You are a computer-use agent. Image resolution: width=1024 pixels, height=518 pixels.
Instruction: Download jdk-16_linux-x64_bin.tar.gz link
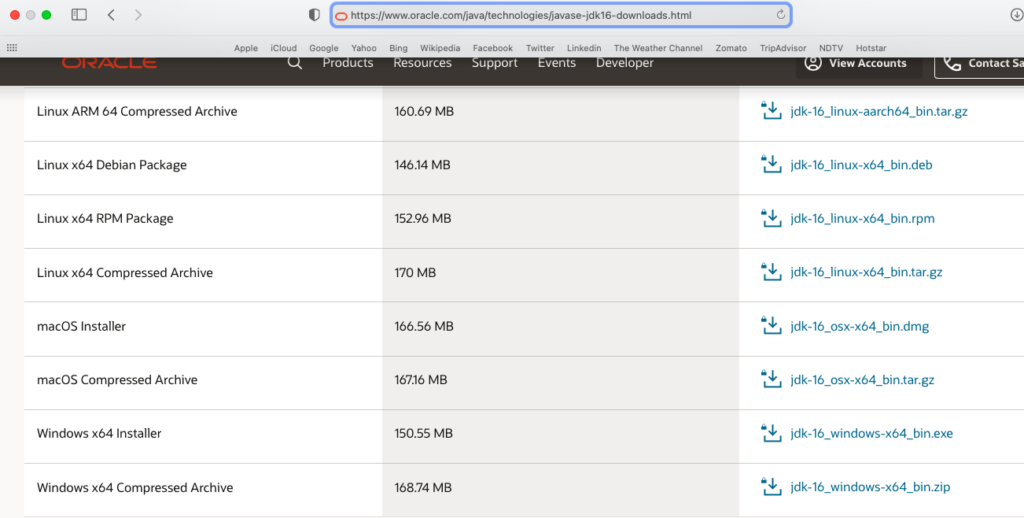(866, 272)
